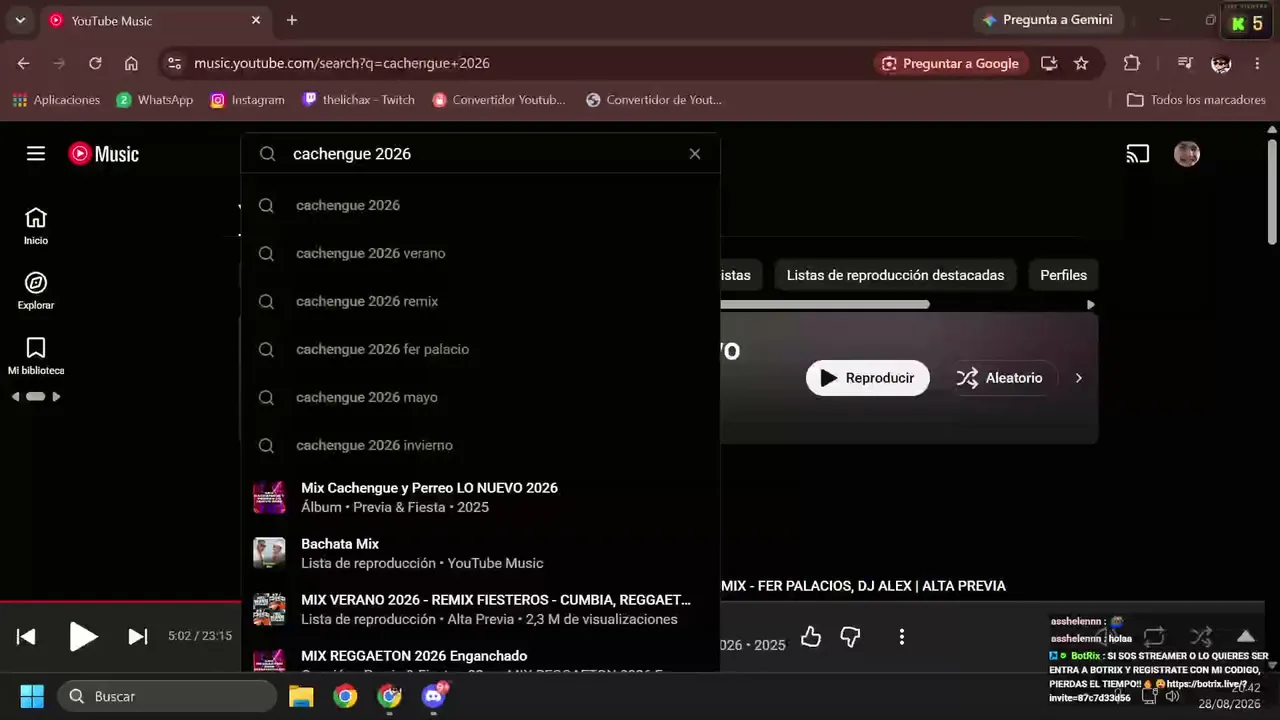
Task: Toggle shuffle in the player bar
Action: click(x=1201, y=637)
